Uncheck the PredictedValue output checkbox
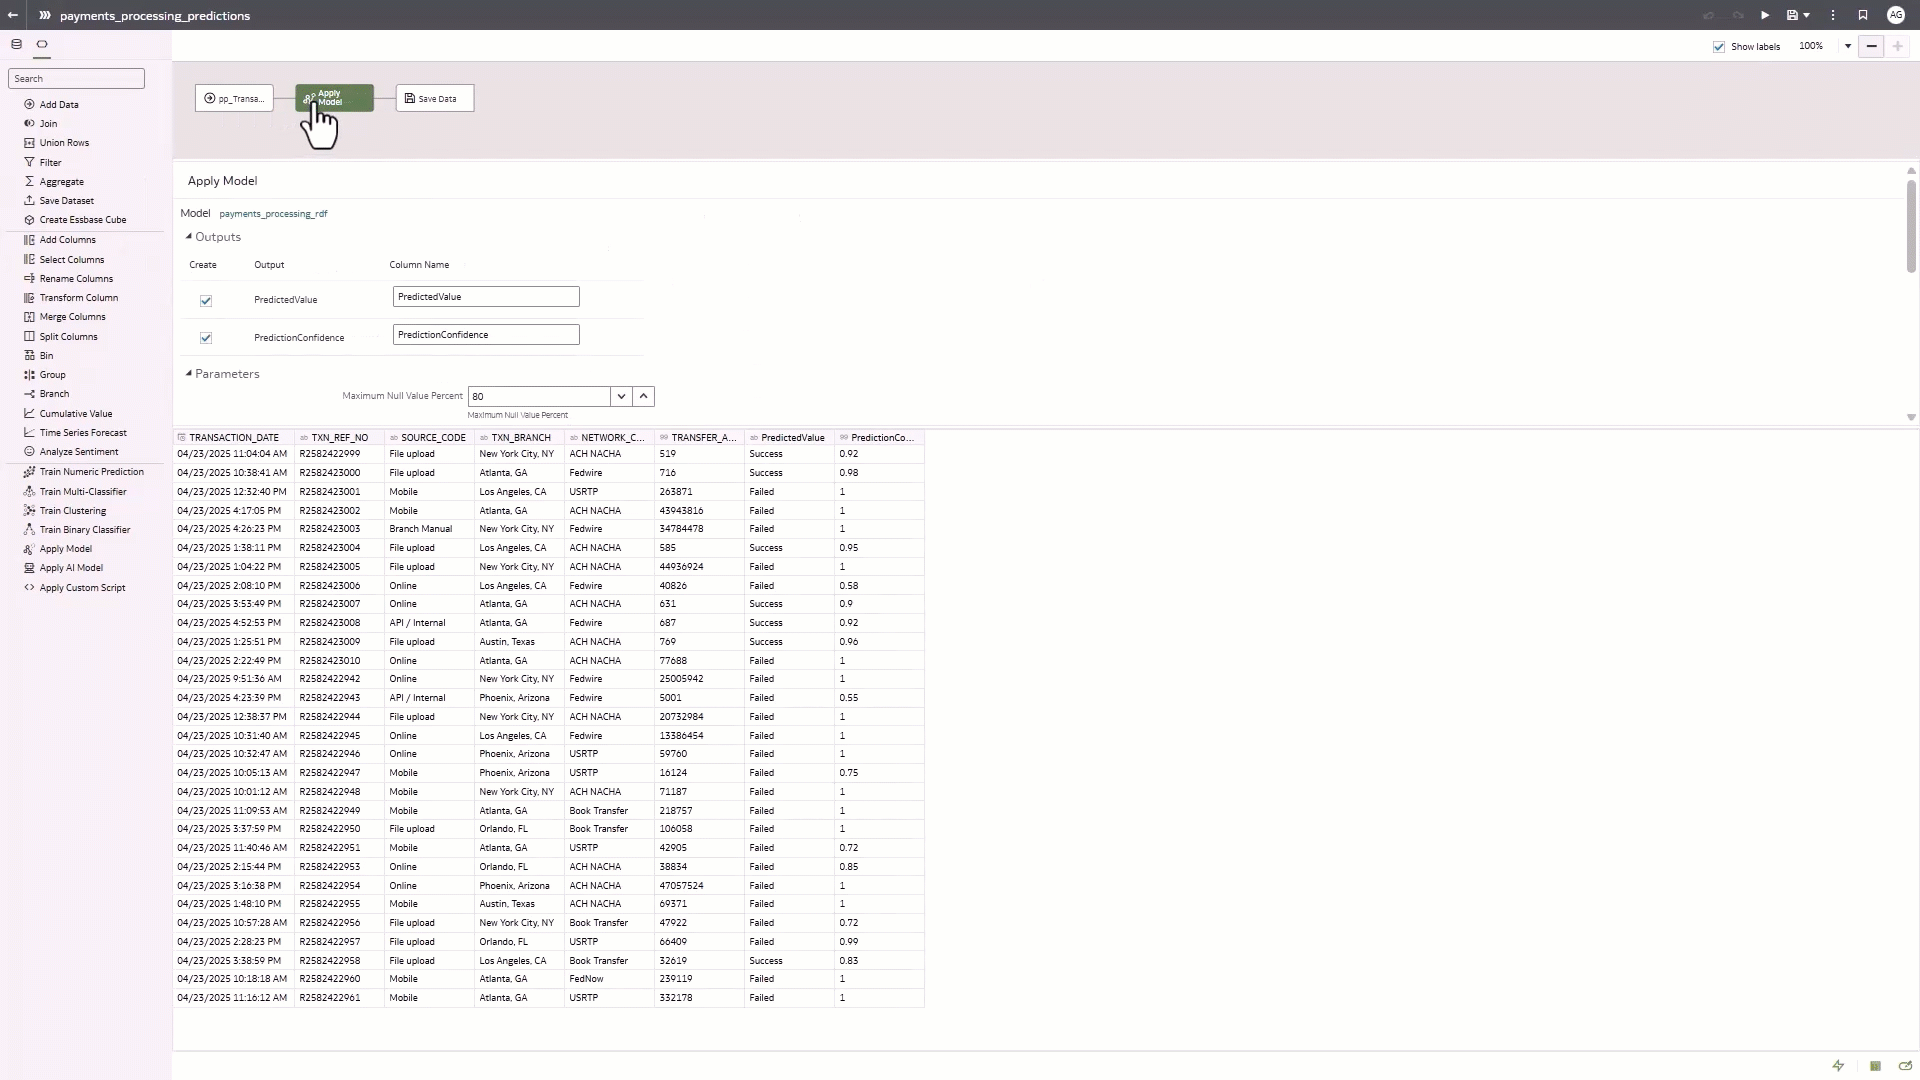The height and width of the screenshot is (1080, 1920). click(x=205, y=300)
